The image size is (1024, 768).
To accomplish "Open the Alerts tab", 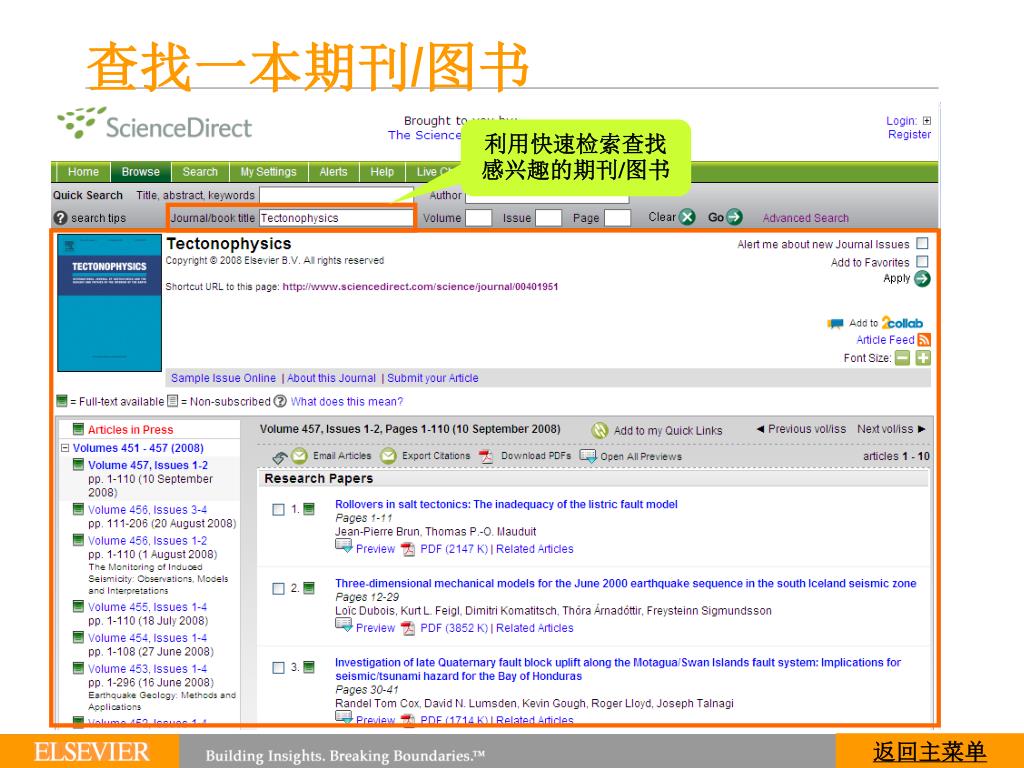I will (333, 172).
